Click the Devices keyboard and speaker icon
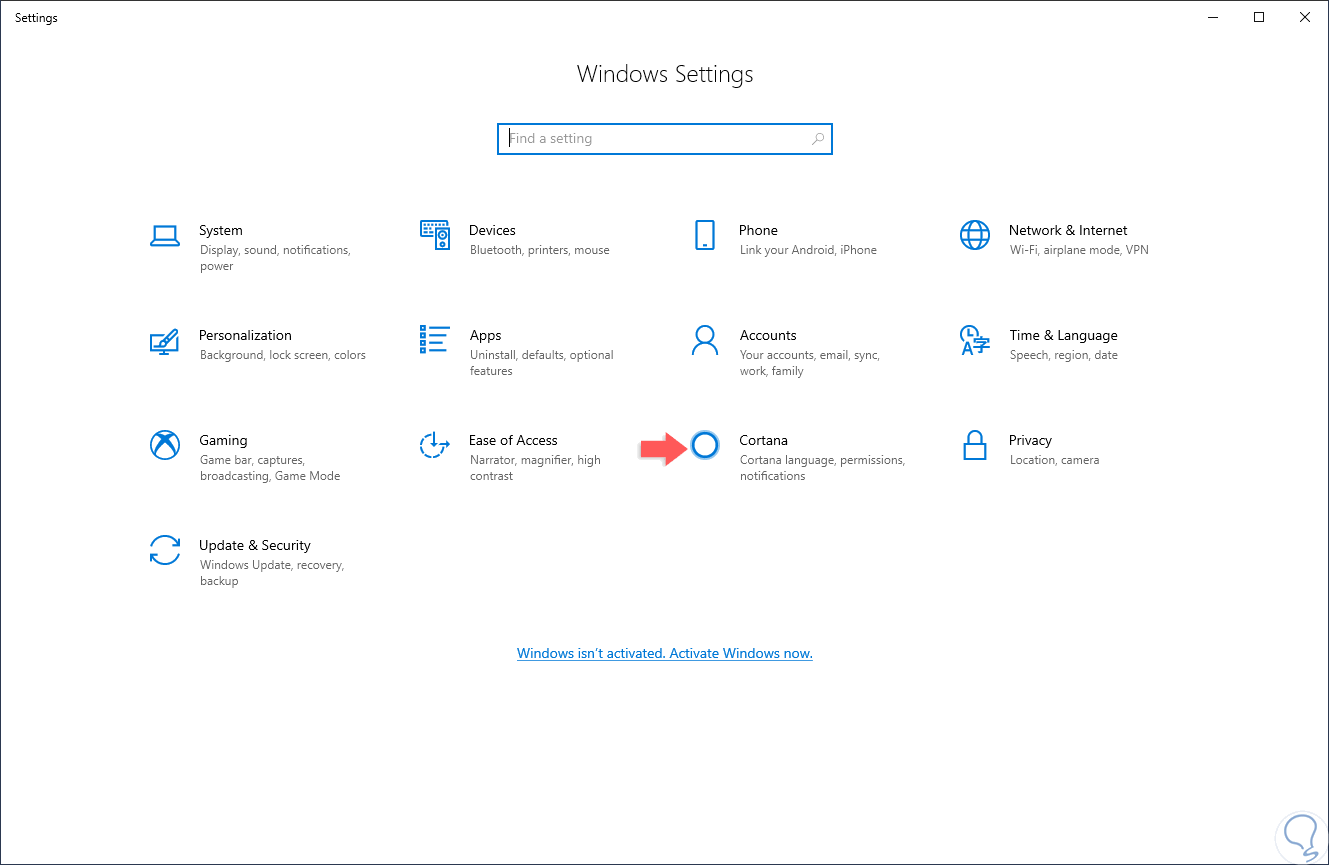Viewport: 1329px width, 865px height. pyautogui.click(x=434, y=235)
